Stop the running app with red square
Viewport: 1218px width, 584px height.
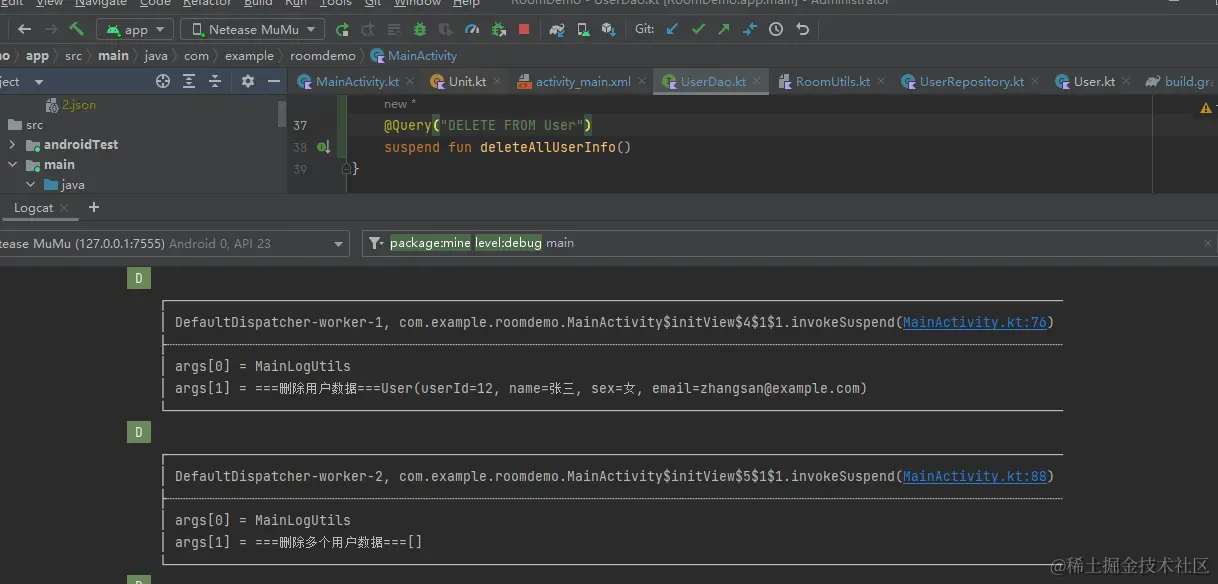click(x=524, y=30)
